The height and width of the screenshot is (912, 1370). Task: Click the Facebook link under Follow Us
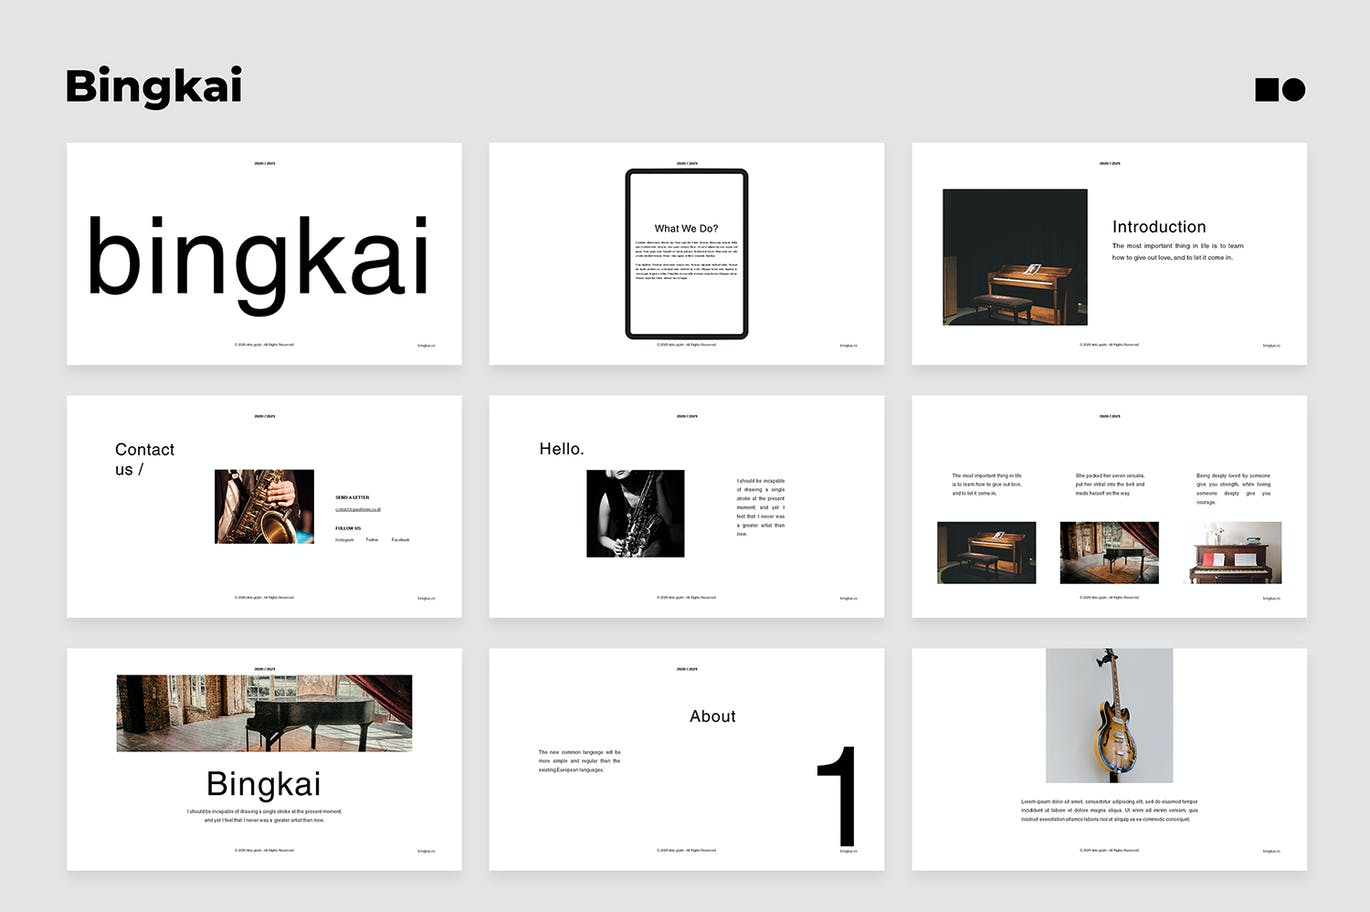(400, 540)
